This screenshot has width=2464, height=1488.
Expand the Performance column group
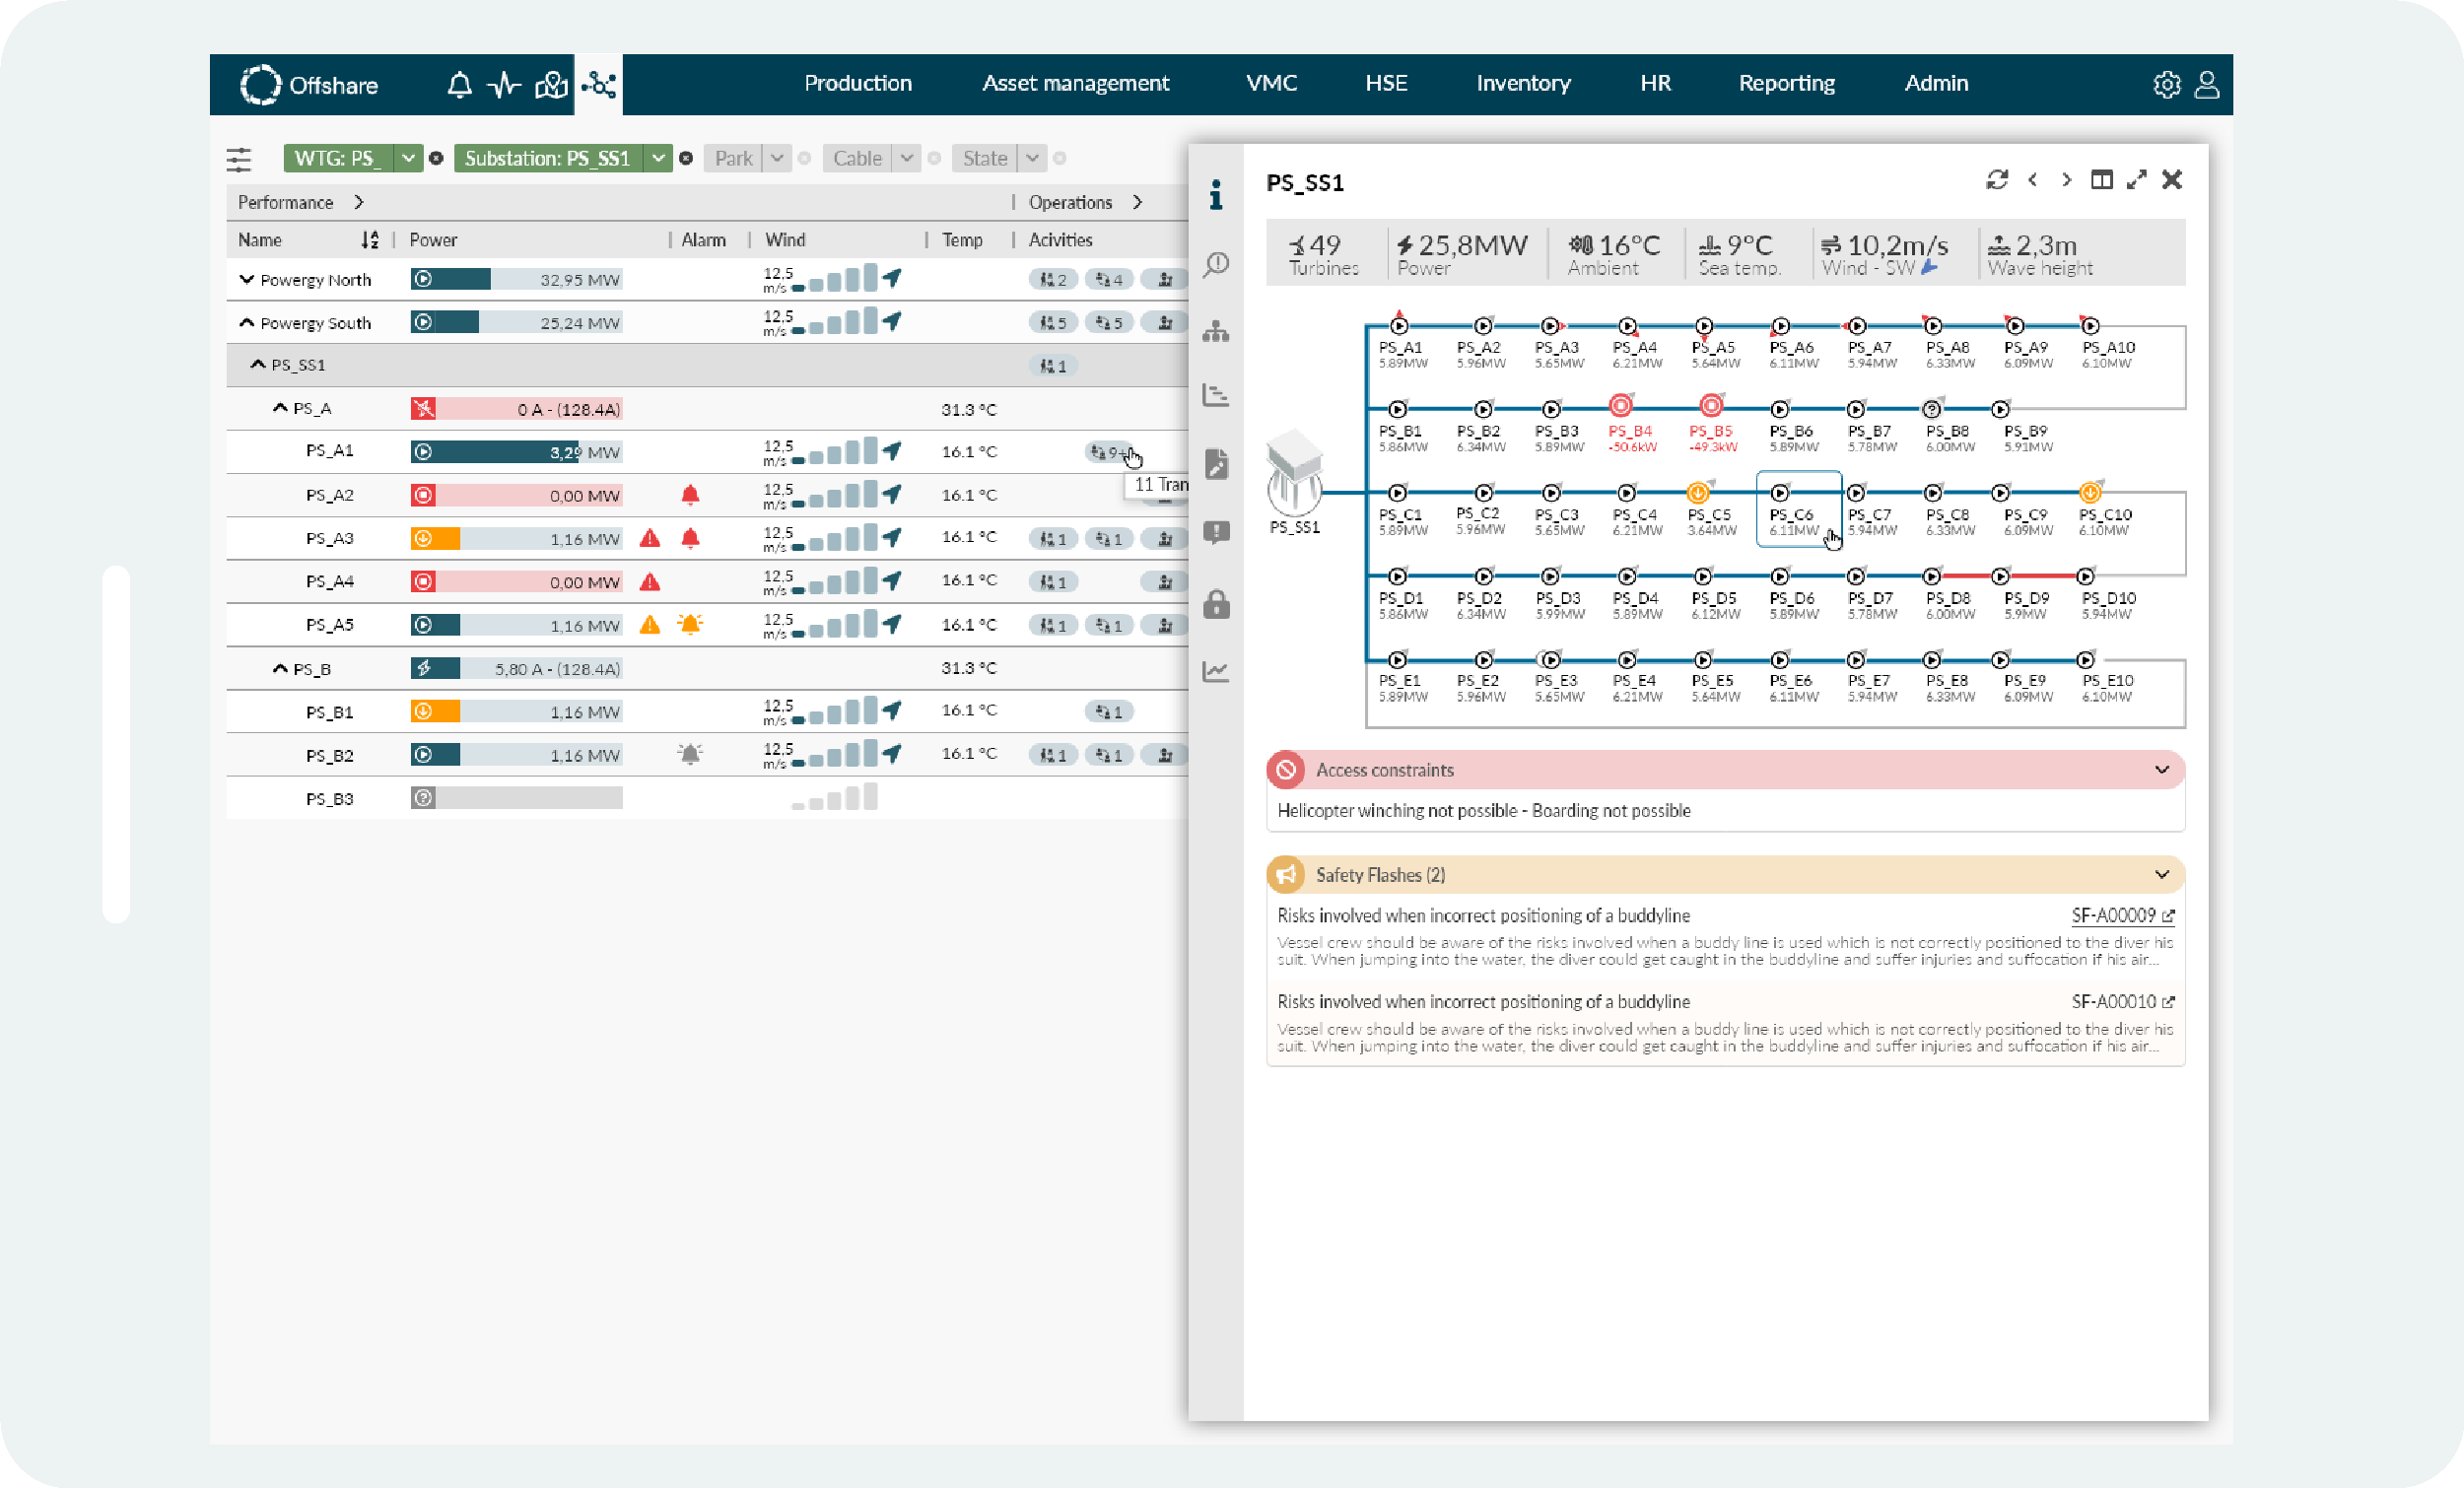coord(359,203)
